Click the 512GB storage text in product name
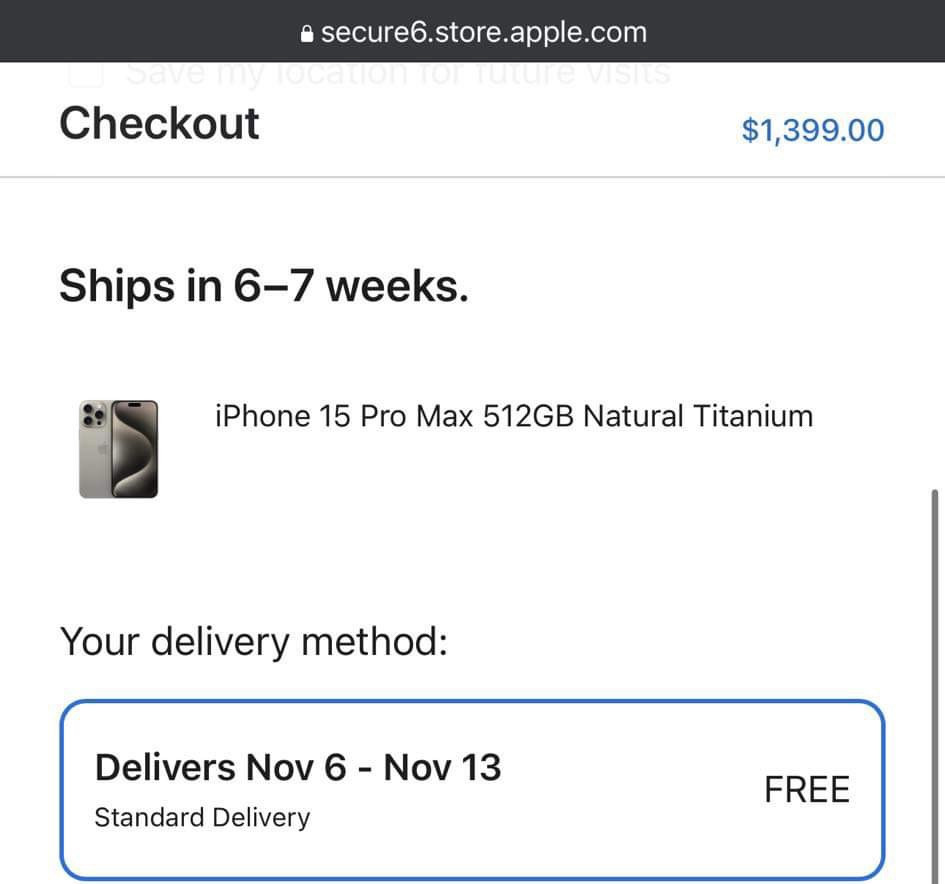 (x=528, y=416)
